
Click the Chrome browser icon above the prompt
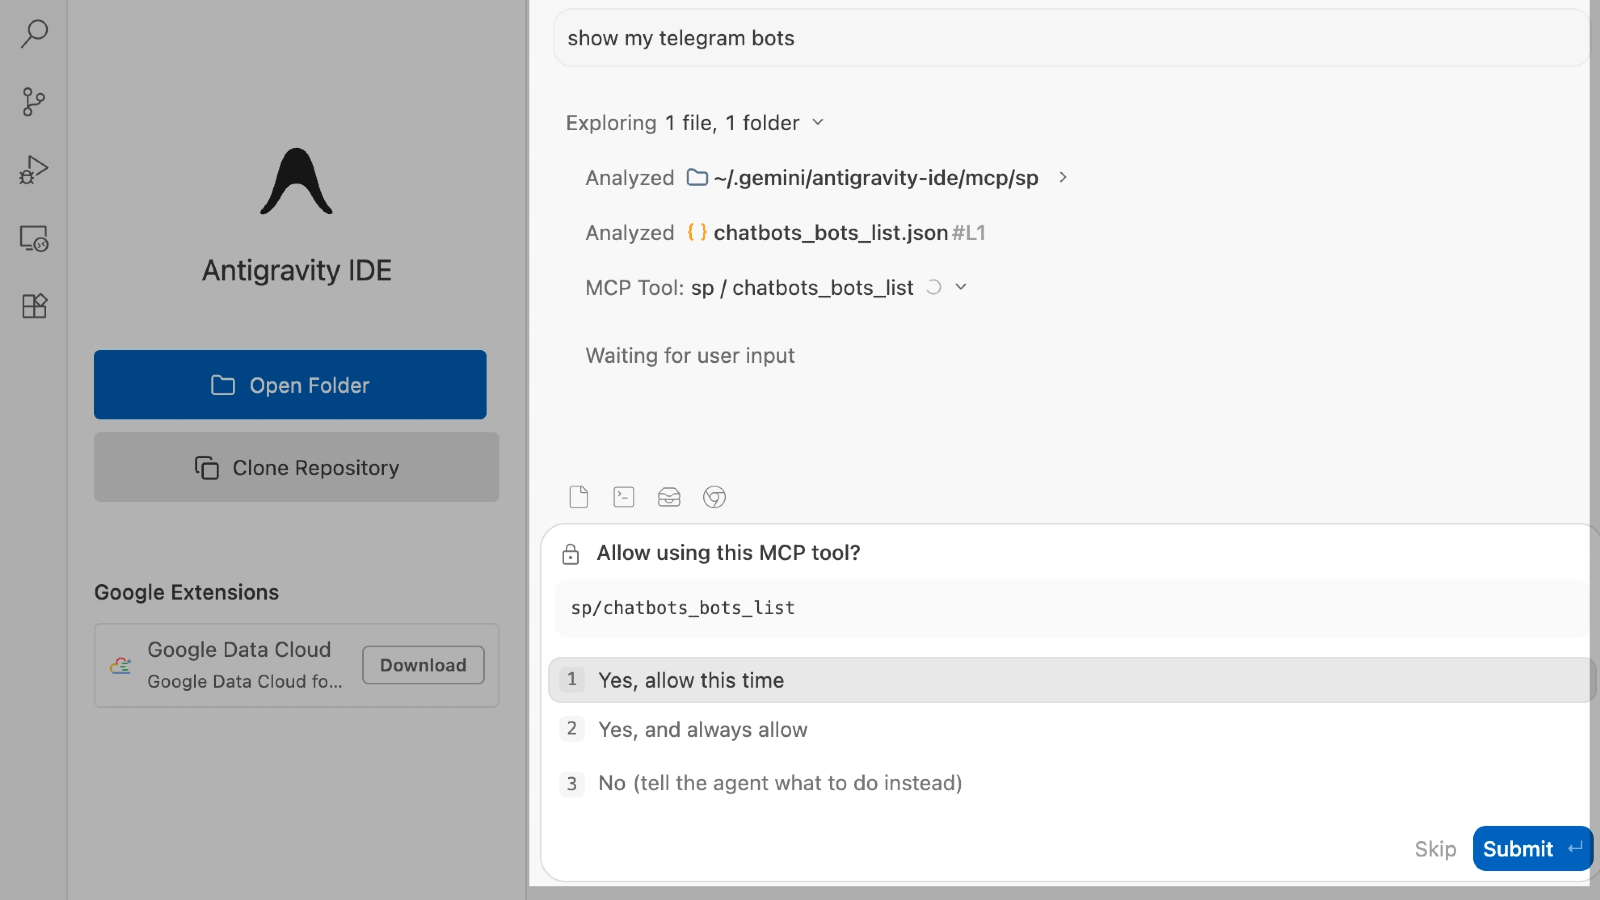click(714, 497)
